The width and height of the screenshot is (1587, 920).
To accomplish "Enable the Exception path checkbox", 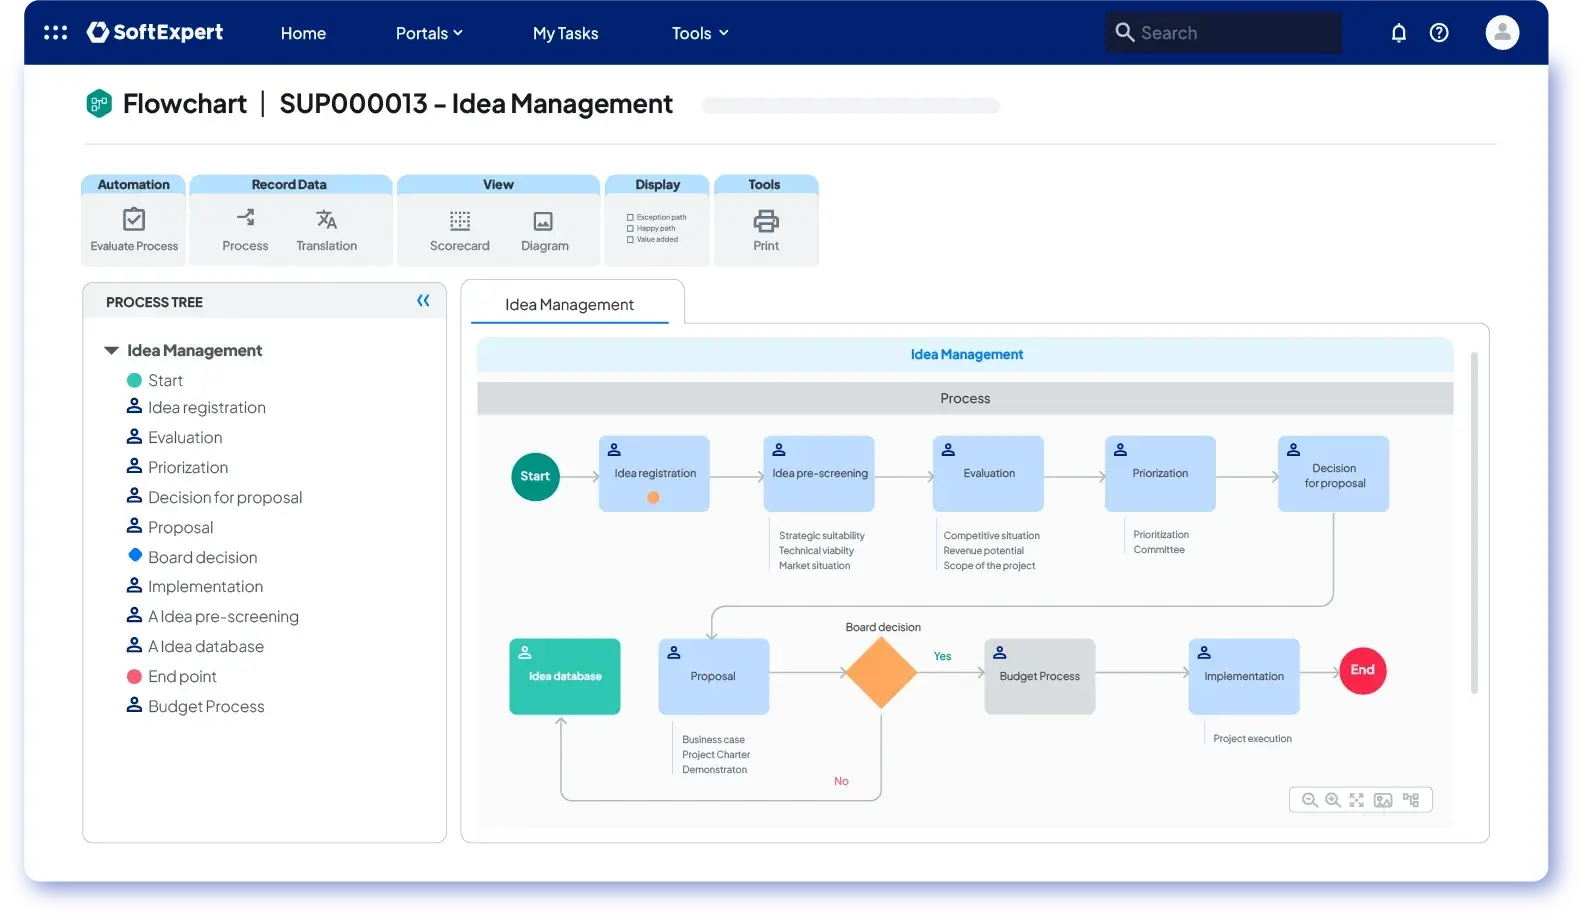I will click(630, 217).
